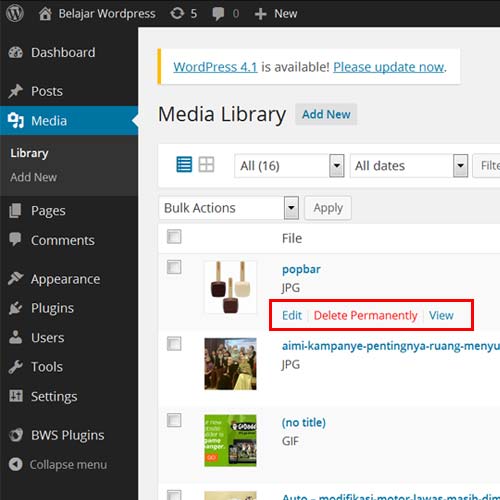Image resolution: width=500 pixels, height=500 pixels.
Task: Open Dashboard menu item
Action: click(x=63, y=52)
